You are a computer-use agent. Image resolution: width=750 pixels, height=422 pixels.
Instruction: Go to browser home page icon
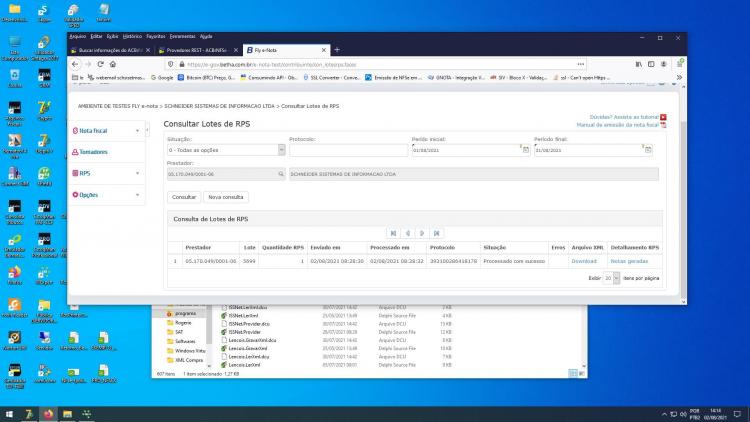tap(113, 64)
